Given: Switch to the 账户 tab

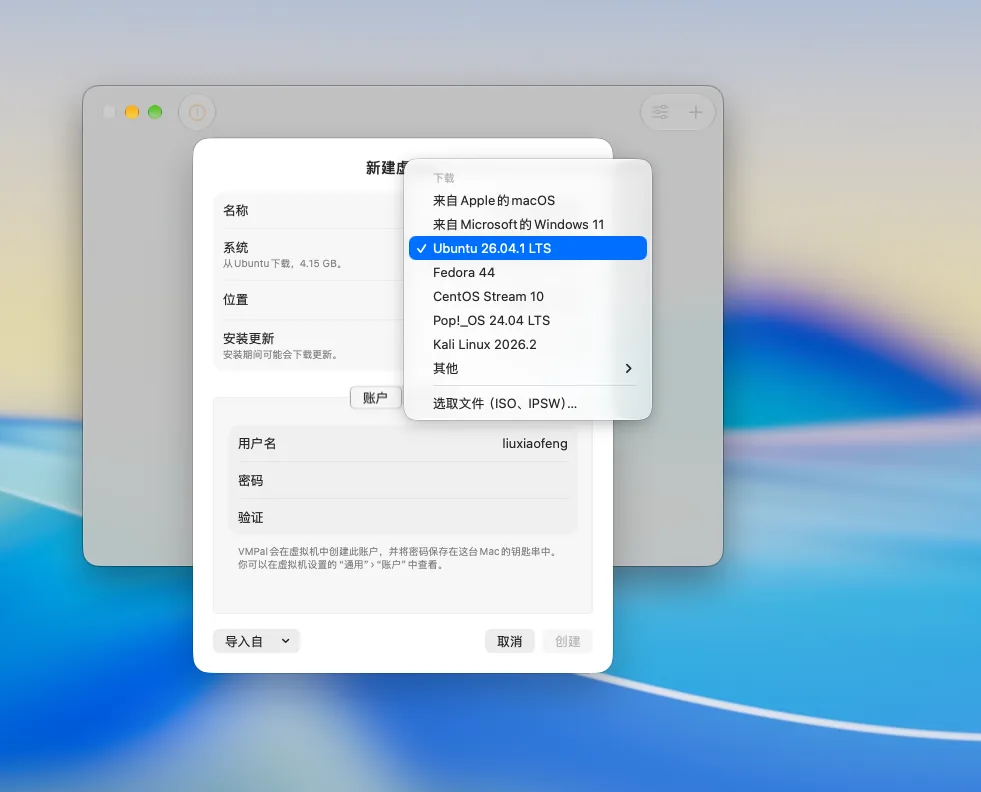Looking at the screenshot, I should click(375, 397).
